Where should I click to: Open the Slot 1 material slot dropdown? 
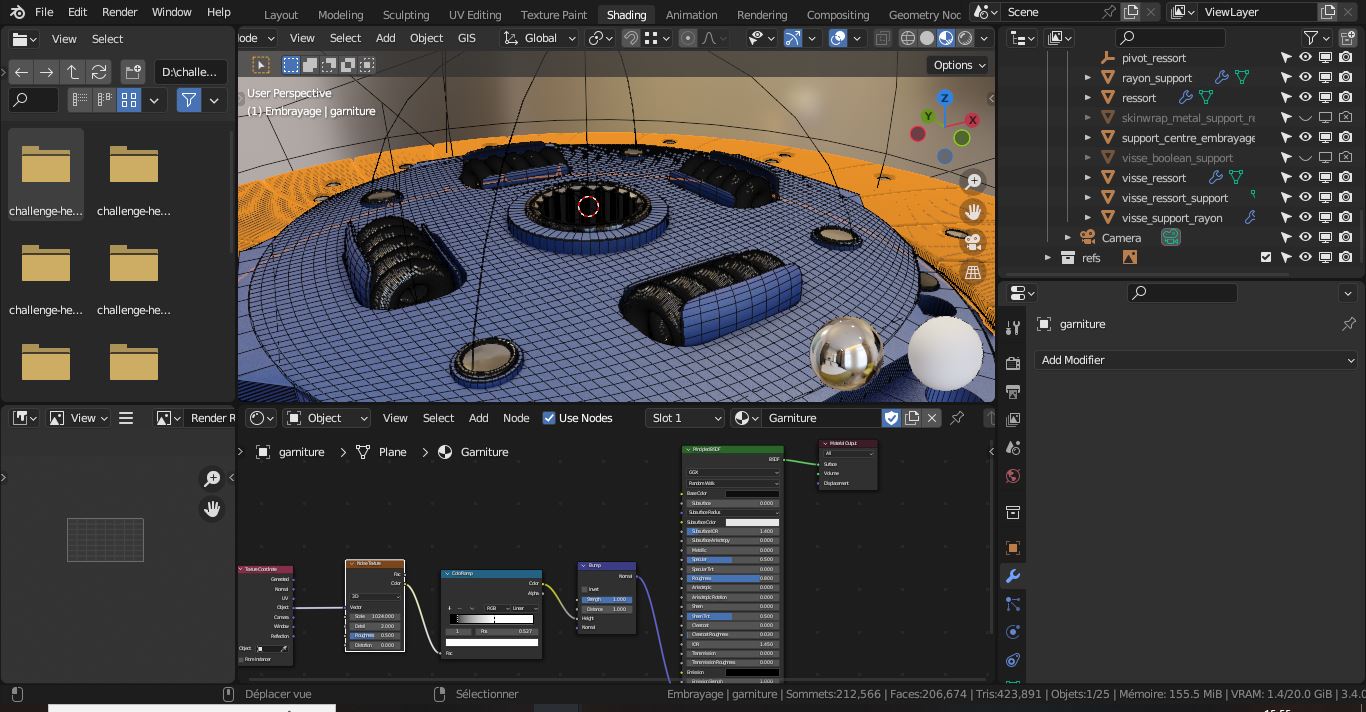(685, 418)
